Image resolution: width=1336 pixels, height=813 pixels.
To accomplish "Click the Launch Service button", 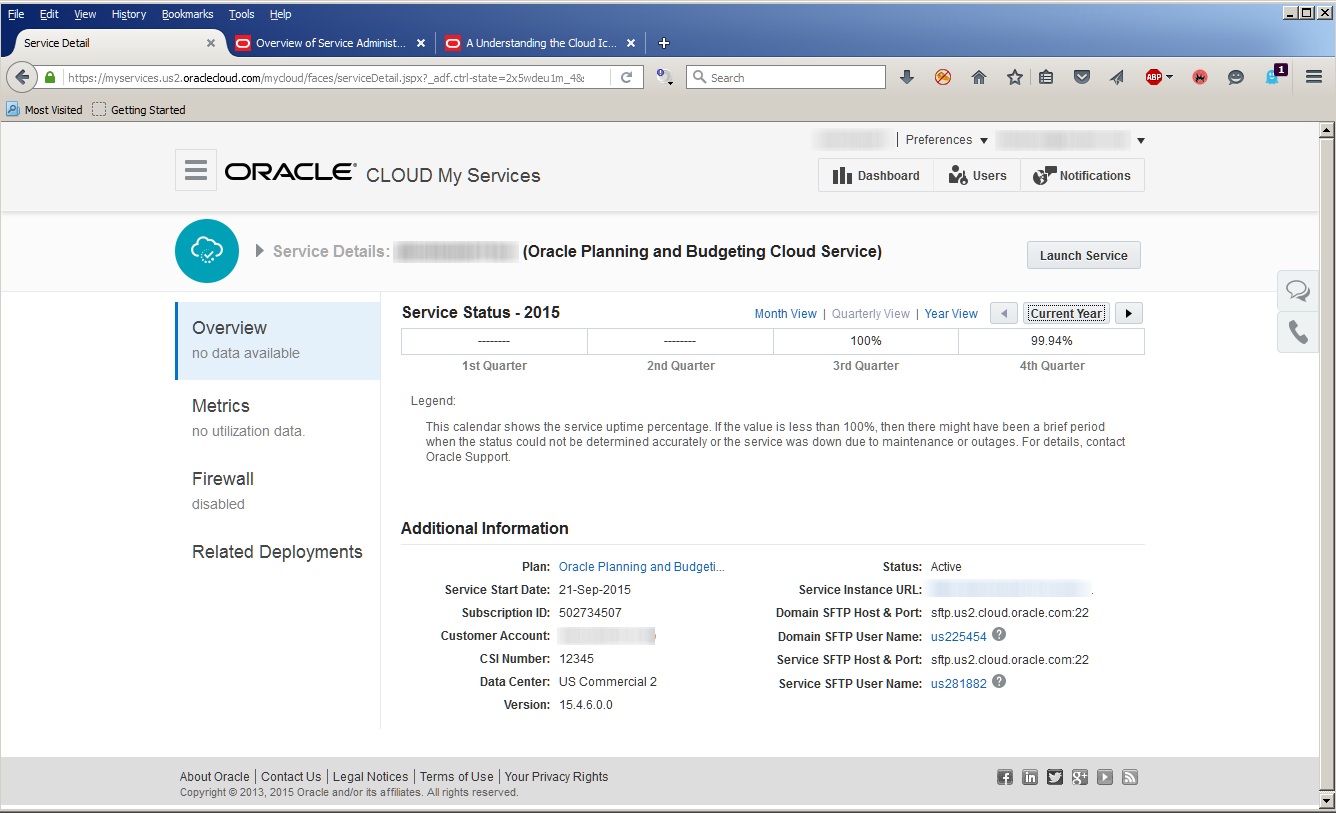I will tap(1083, 255).
